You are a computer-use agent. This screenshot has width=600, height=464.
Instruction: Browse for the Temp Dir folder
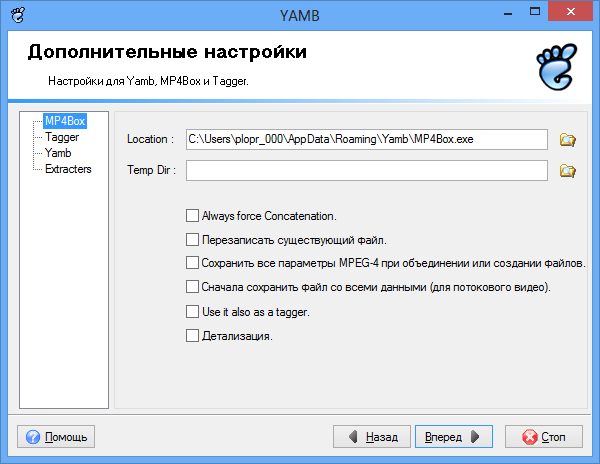point(567,170)
